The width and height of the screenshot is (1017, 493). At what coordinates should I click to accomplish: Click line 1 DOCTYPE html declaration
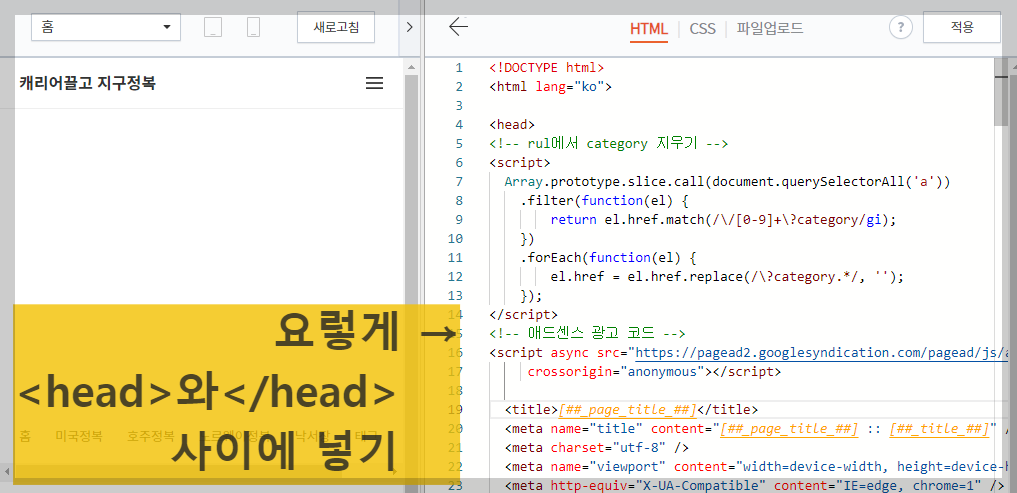pos(547,67)
